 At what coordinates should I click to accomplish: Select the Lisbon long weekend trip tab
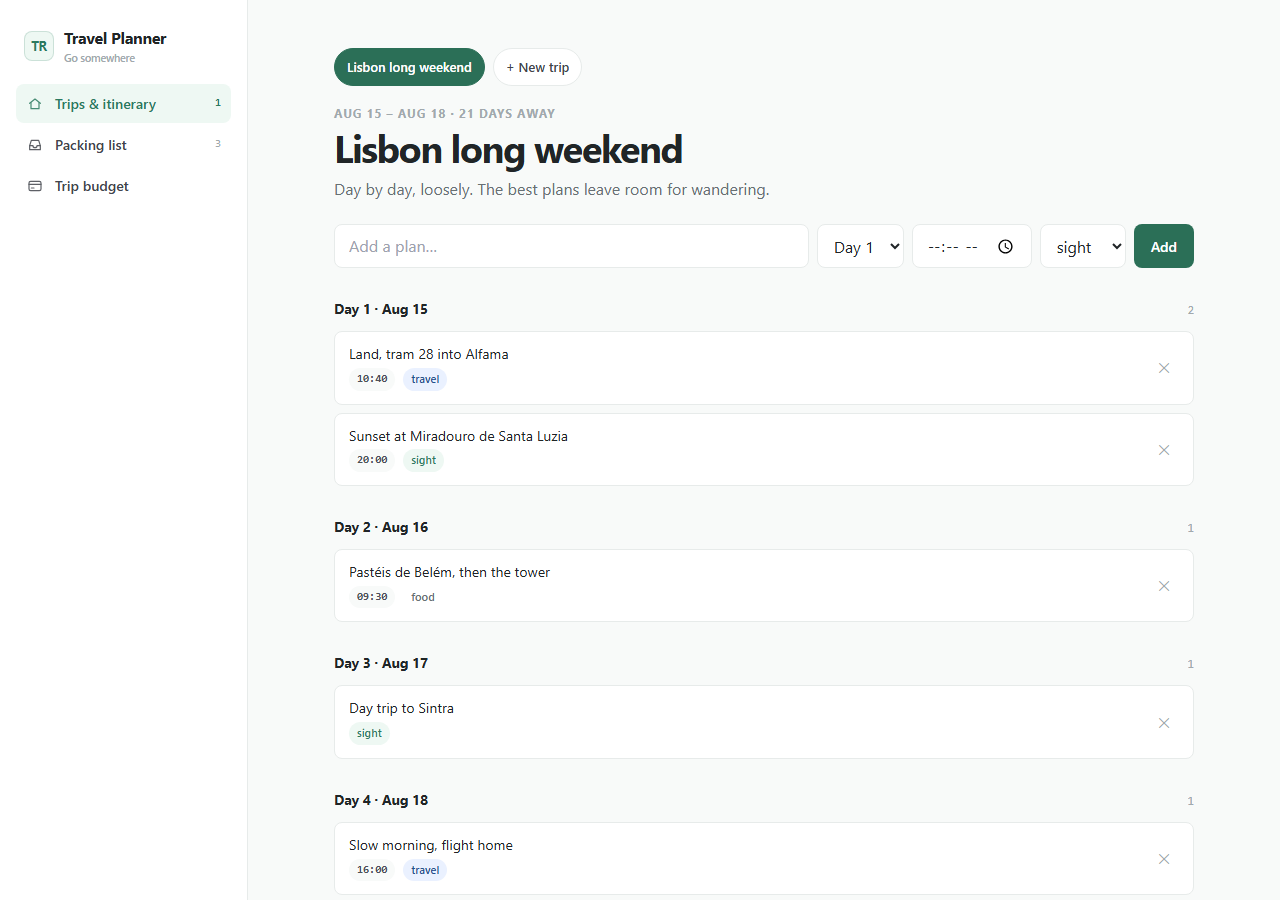[409, 67]
